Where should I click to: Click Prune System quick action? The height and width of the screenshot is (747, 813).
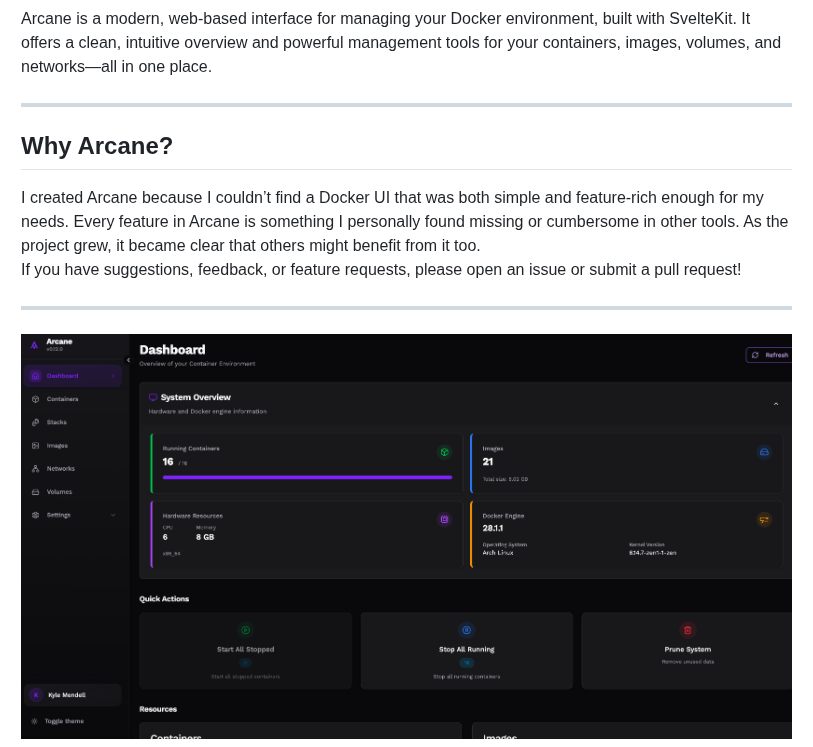click(688, 651)
